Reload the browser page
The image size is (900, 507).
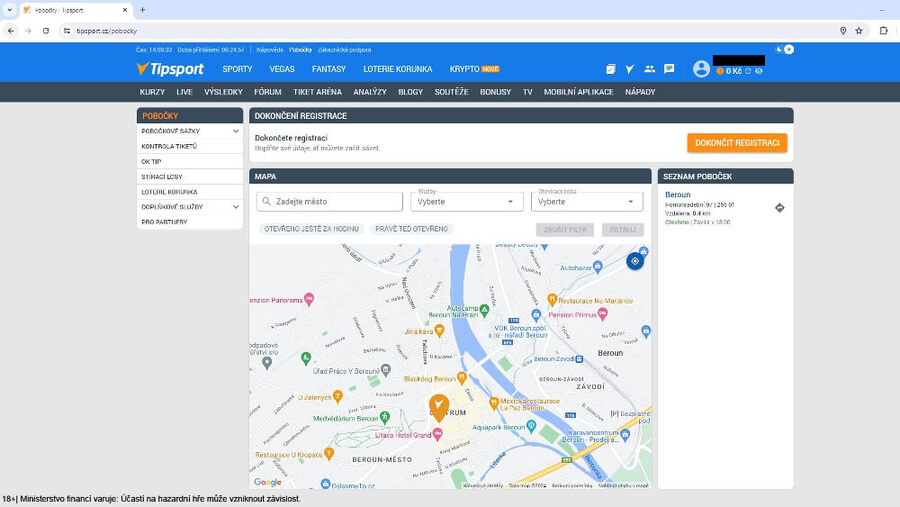(x=45, y=31)
